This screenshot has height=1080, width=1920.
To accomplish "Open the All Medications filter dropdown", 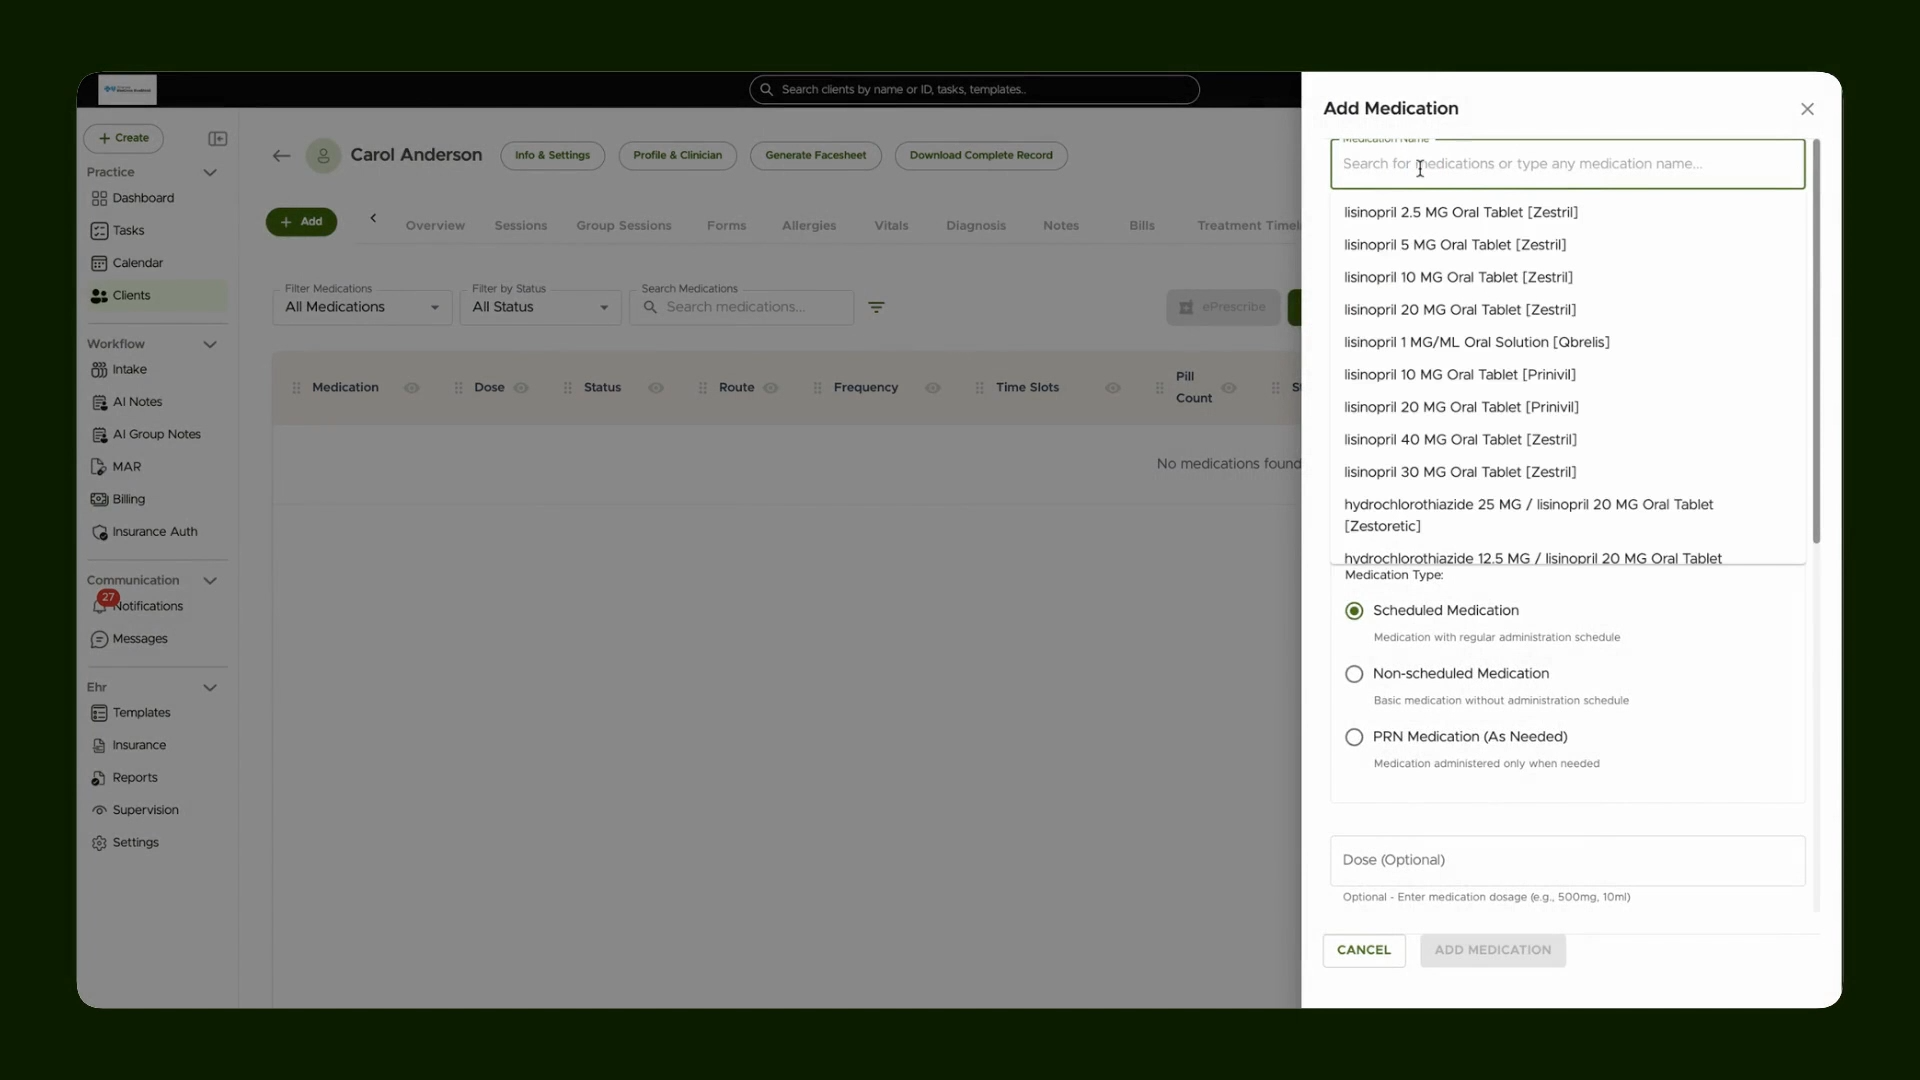I will [362, 307].
